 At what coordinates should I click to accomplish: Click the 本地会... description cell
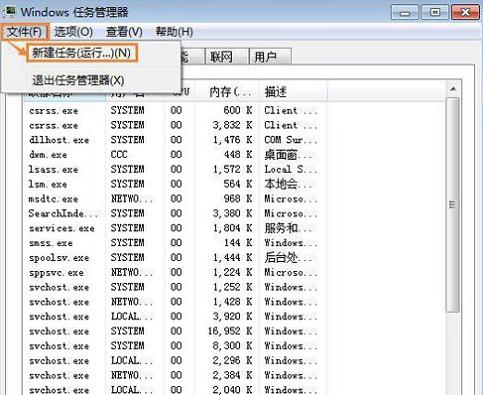(x=288, y=184)
